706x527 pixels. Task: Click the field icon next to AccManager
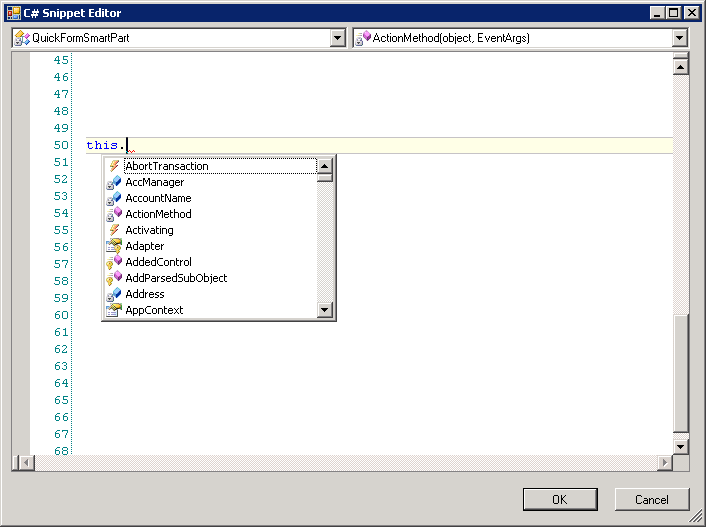click(x=114, y=182)
